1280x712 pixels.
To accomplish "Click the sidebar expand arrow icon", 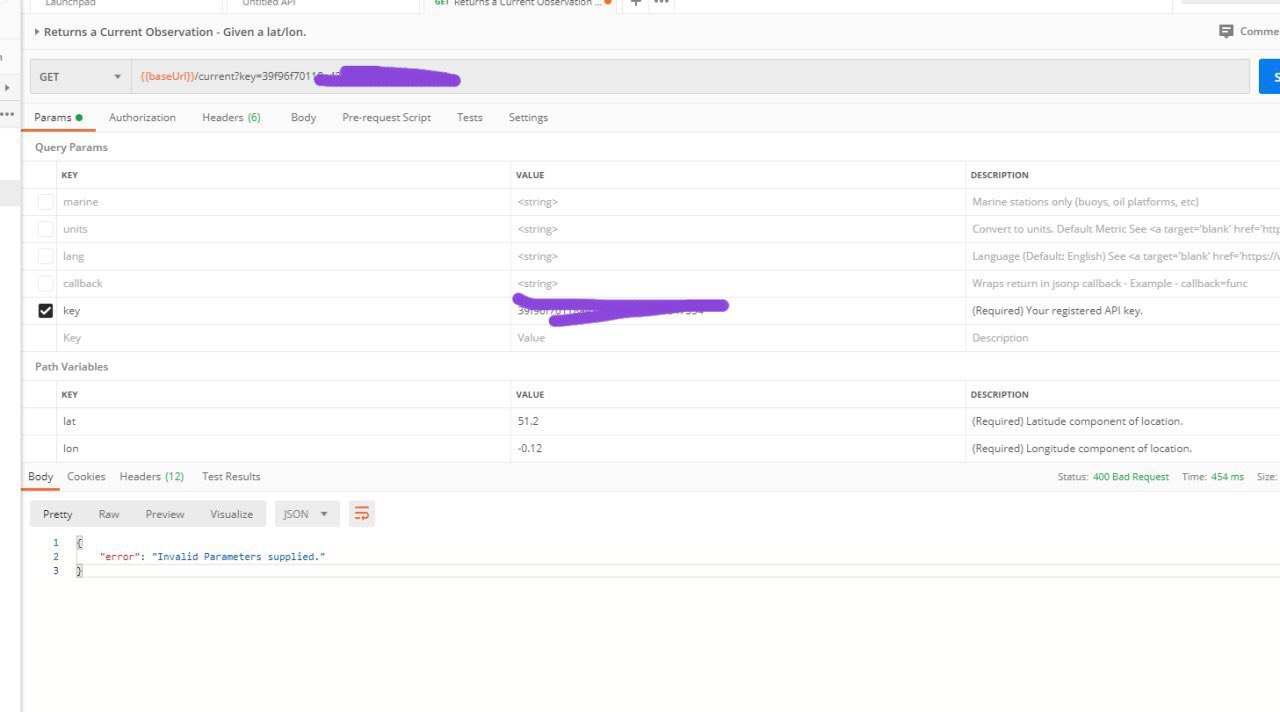I will (7, 88).
